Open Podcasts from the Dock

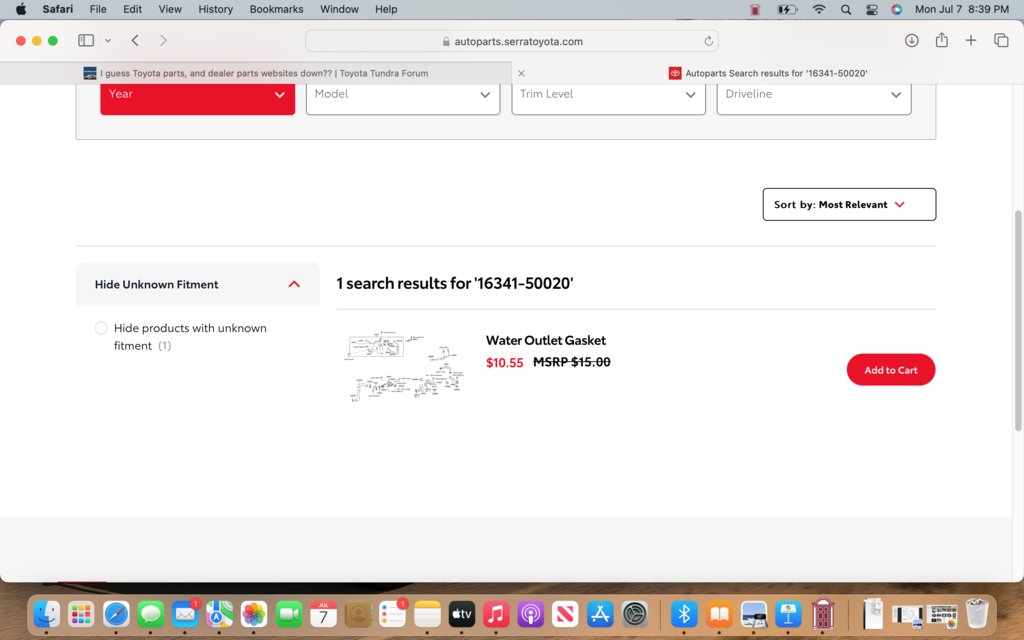531,614
